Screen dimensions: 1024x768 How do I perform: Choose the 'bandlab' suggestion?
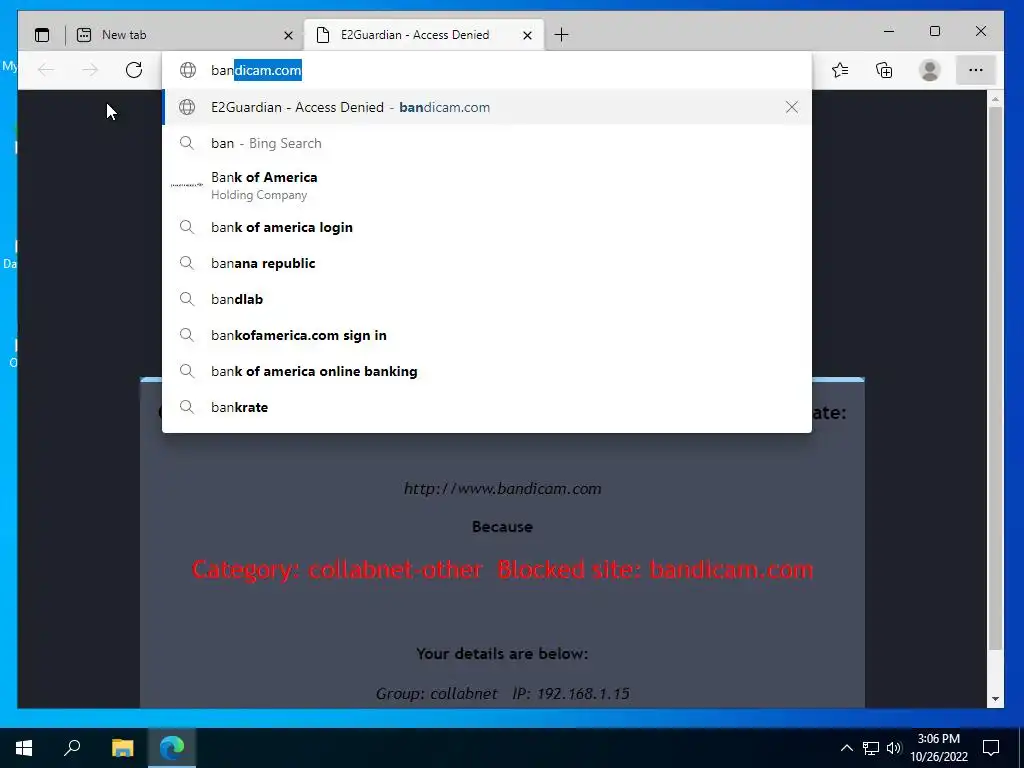487,299
